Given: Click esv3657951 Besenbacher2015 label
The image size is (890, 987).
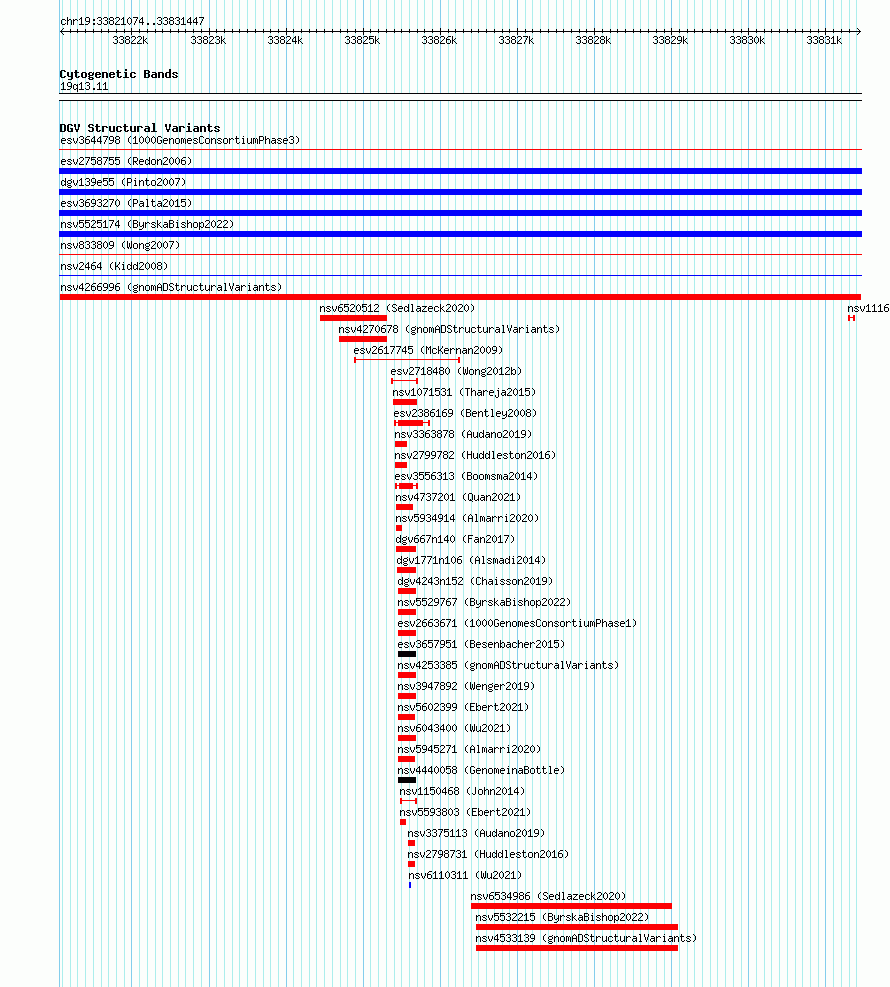Looking at the screenshot, I should coord(482,645).
